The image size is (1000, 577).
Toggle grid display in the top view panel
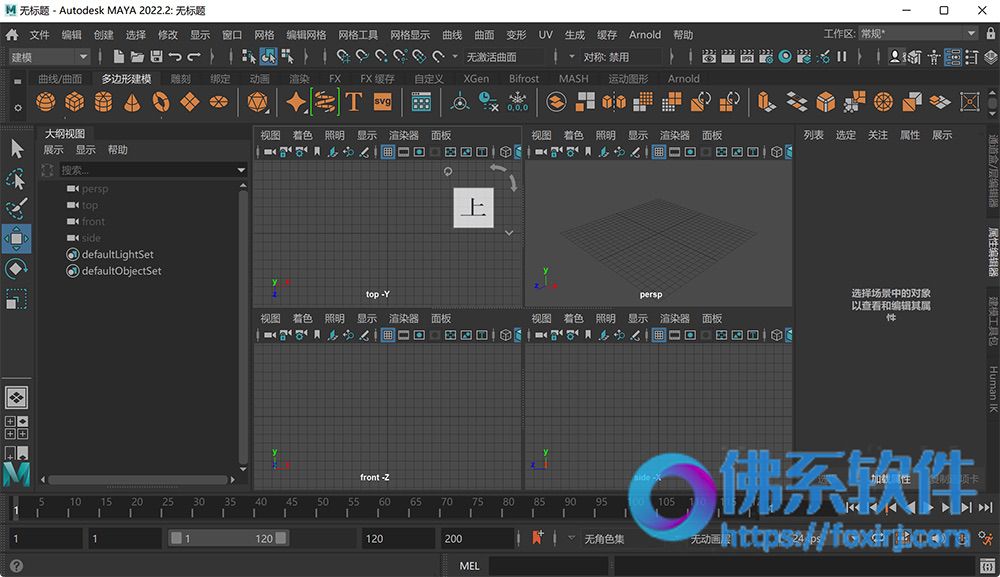388,152
